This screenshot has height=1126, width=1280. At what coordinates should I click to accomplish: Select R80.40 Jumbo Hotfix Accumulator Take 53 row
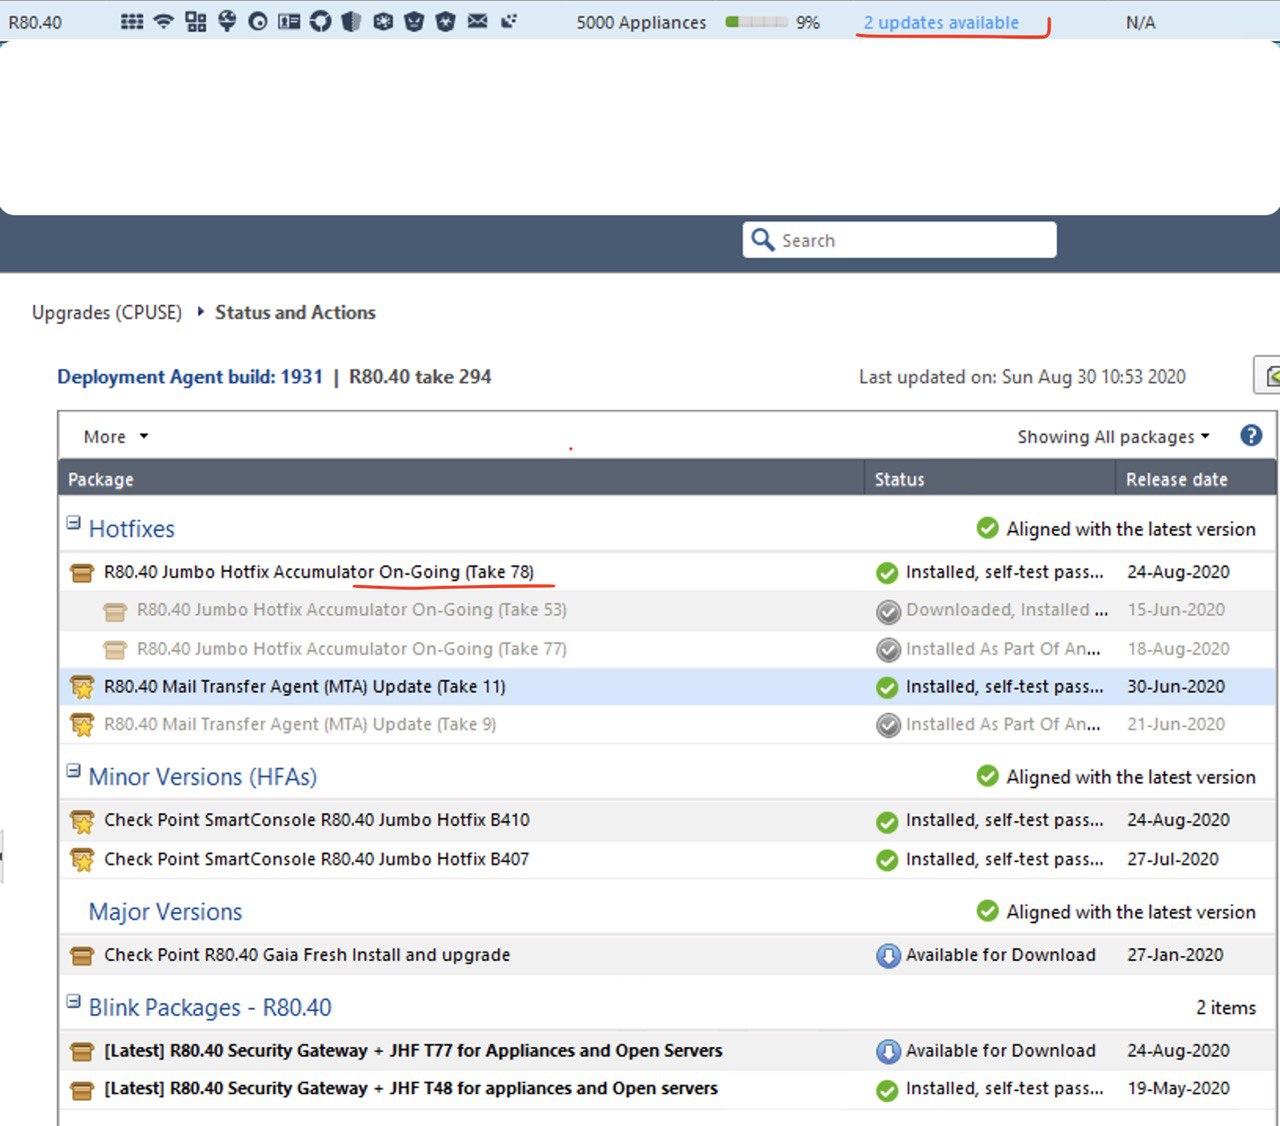coord(667,610)
